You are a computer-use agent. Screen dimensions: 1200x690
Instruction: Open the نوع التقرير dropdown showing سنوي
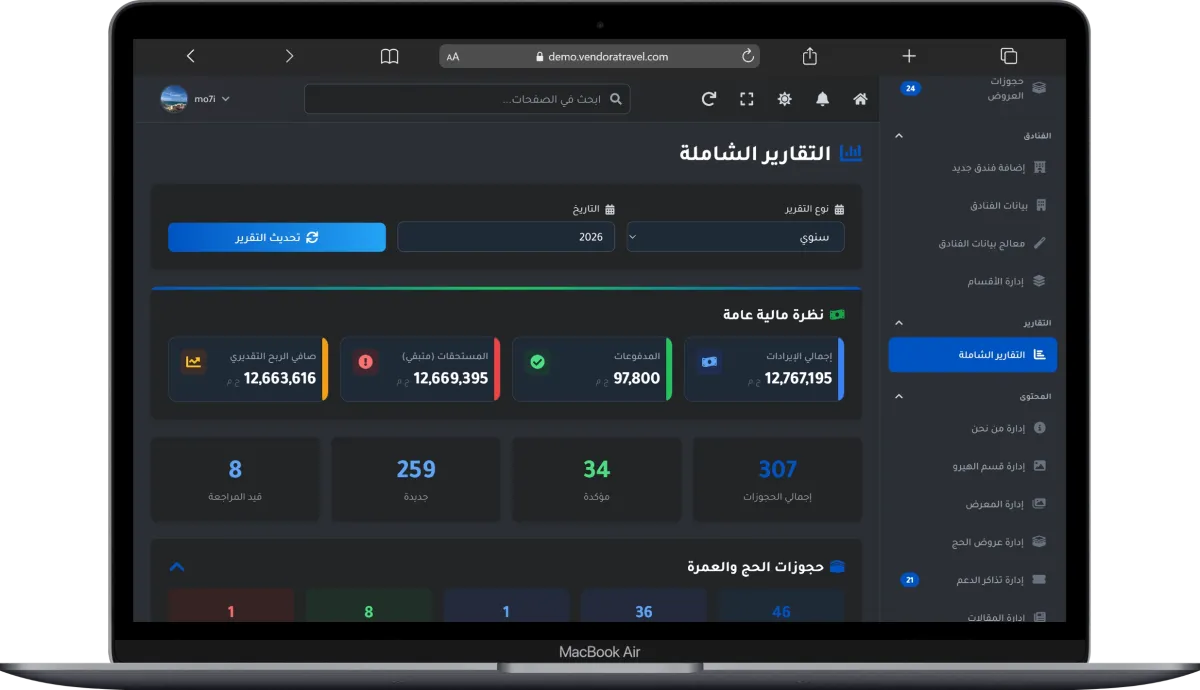(735, 237)
